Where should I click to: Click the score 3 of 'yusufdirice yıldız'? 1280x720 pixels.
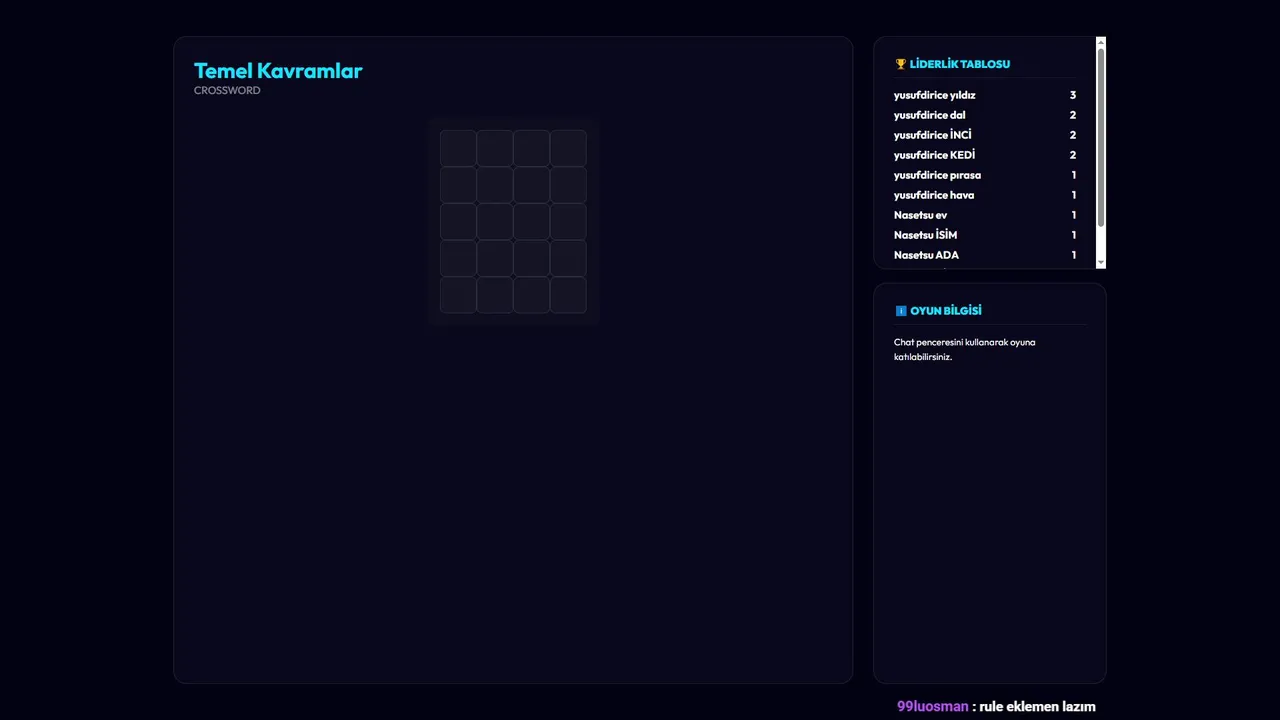click(1073, 95)
